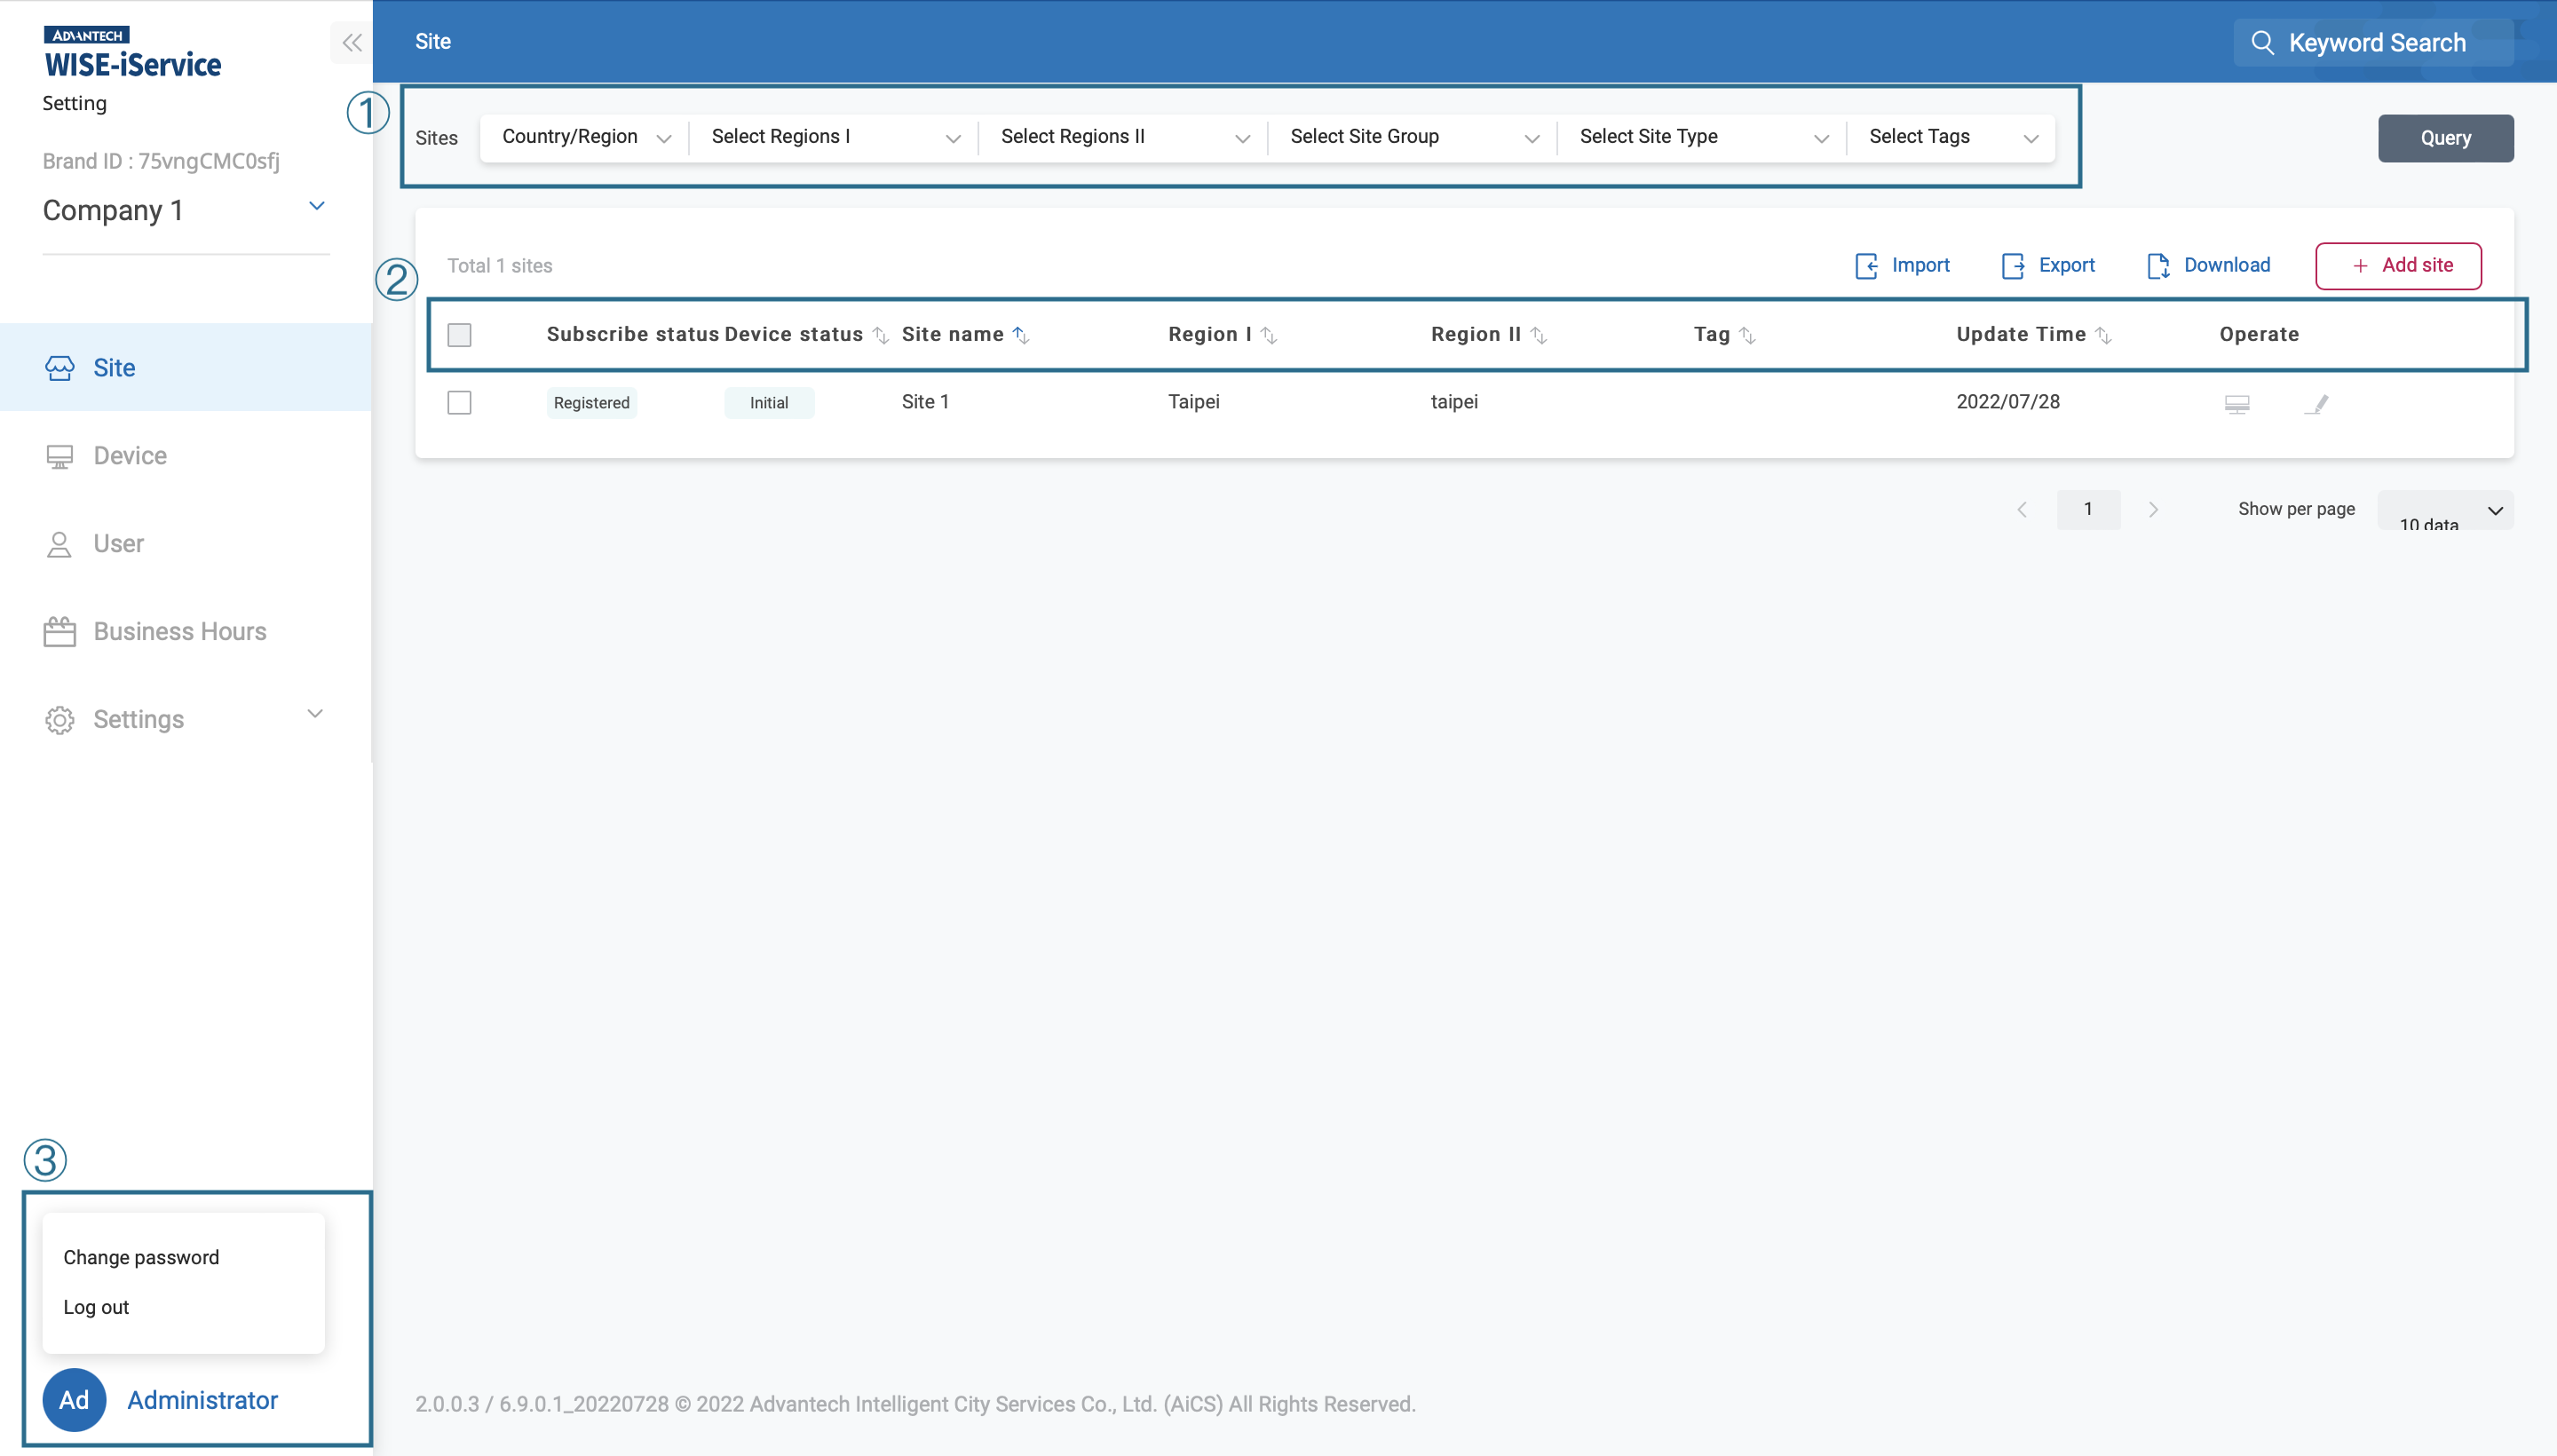The width and height of the screenshot is (2557, 1456).
Task: Tick the checkbox for Site 1 row
Action: [459, 403]
